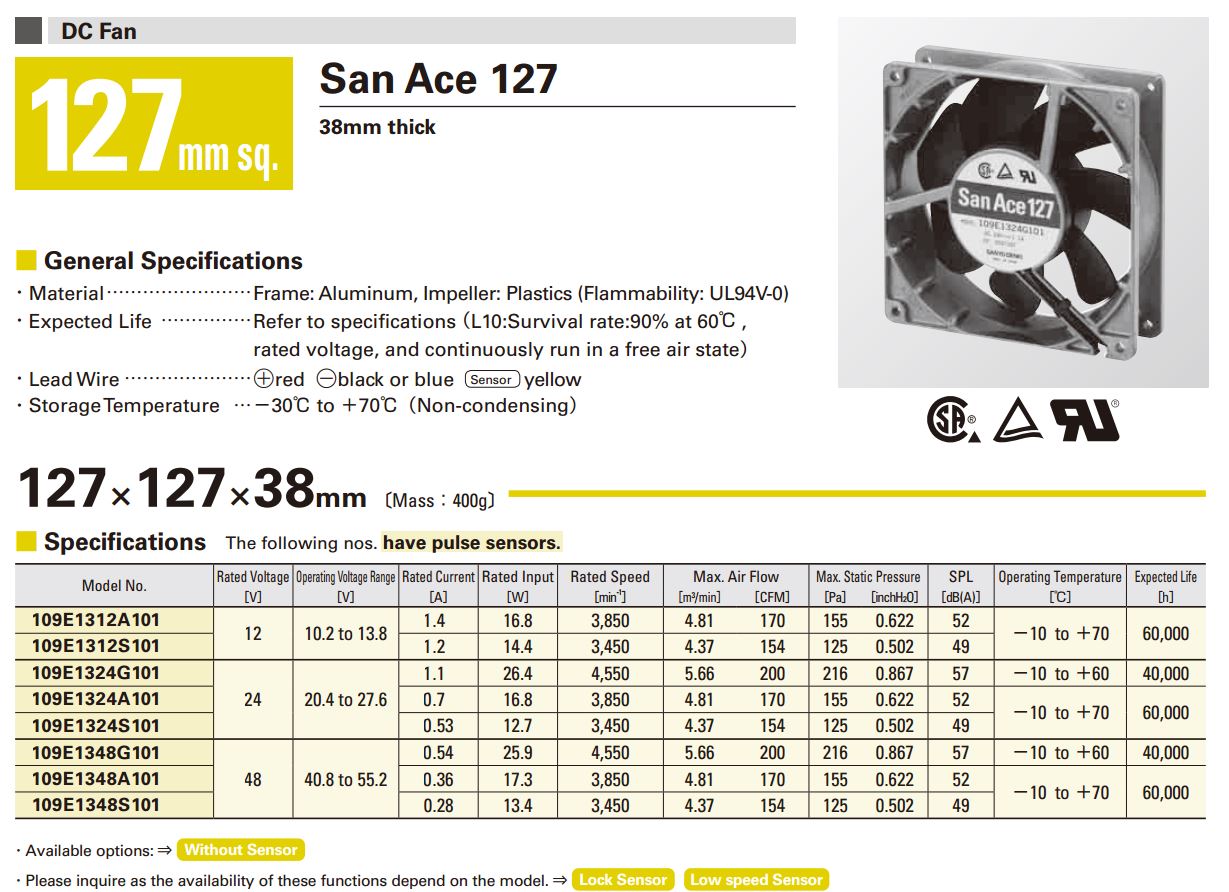Click the San Ace 127 fan photo

click(1023, 203)
